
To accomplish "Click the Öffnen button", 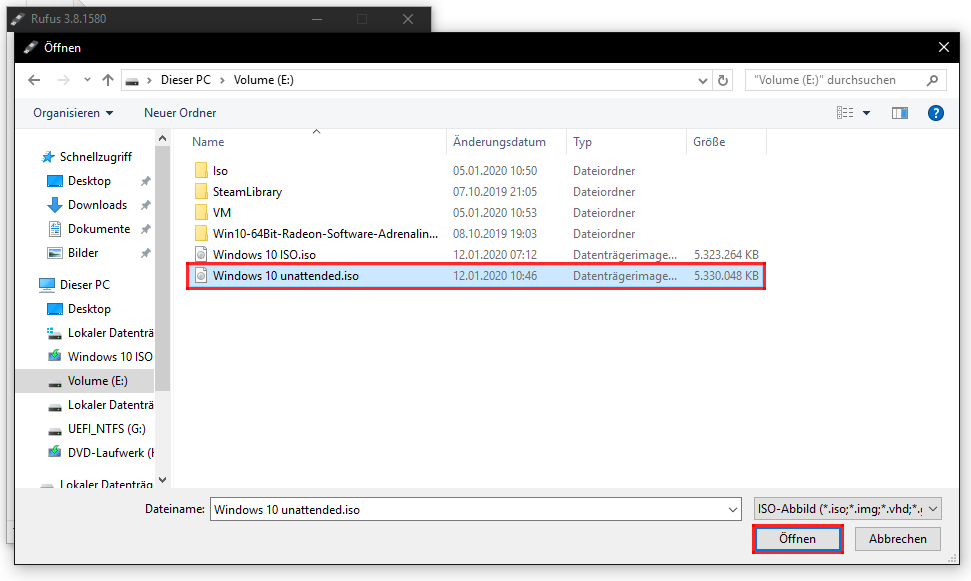I will pos(798,539).
